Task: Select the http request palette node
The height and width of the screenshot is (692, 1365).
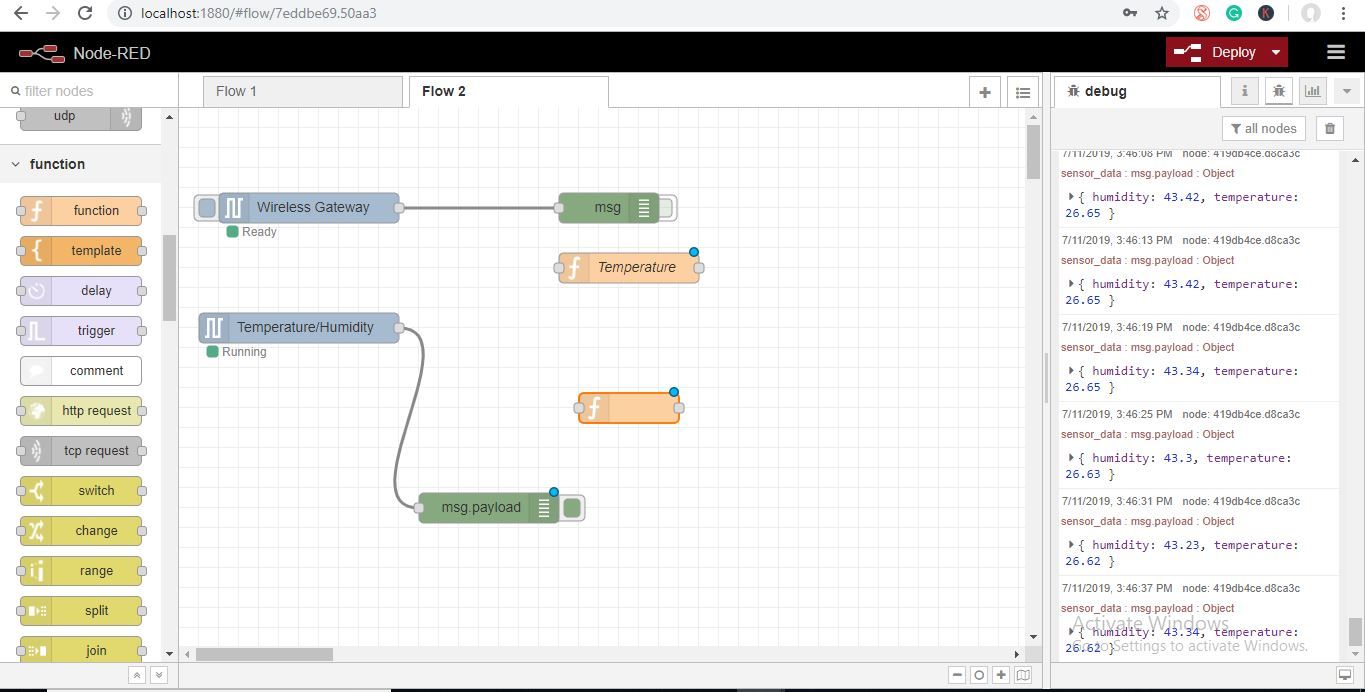Action: coord(81,411)
